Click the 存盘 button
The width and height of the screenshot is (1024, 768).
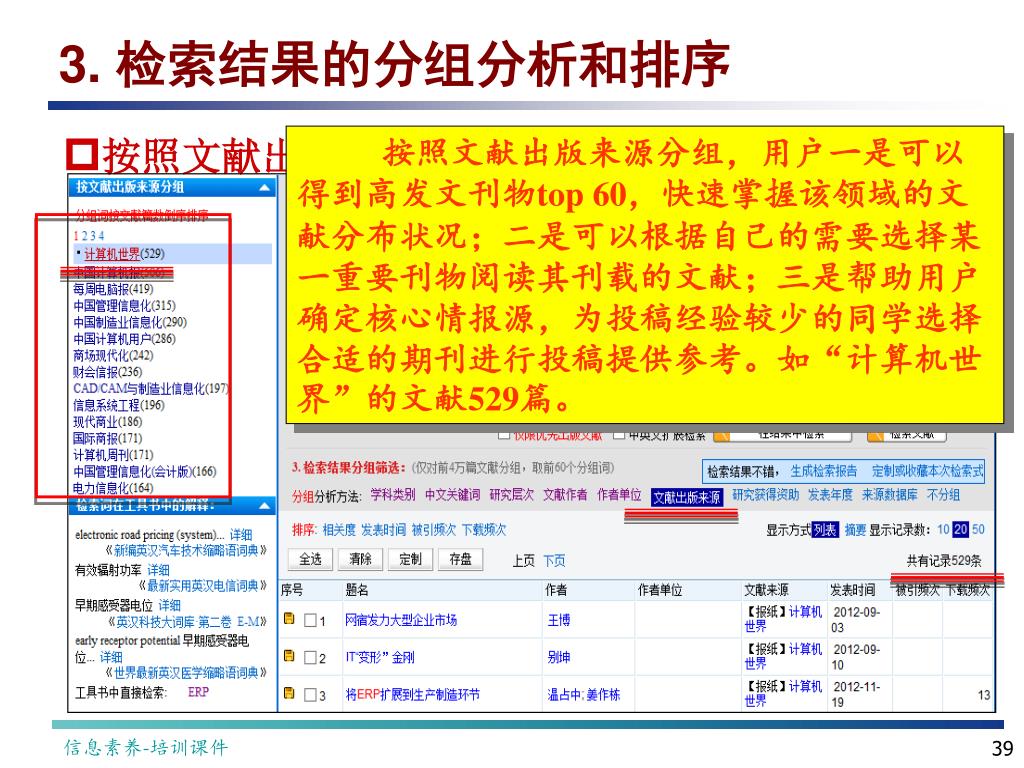point(460,559)
